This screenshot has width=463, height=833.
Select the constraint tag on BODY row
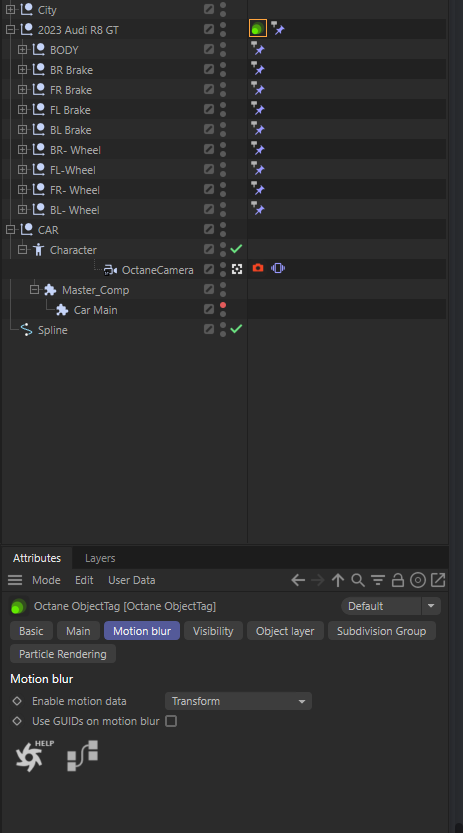coord(258,49)
